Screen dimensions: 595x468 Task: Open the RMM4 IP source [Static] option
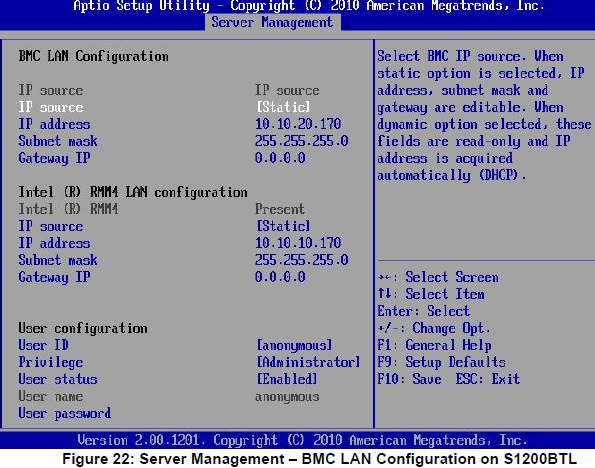coord(283,226)
